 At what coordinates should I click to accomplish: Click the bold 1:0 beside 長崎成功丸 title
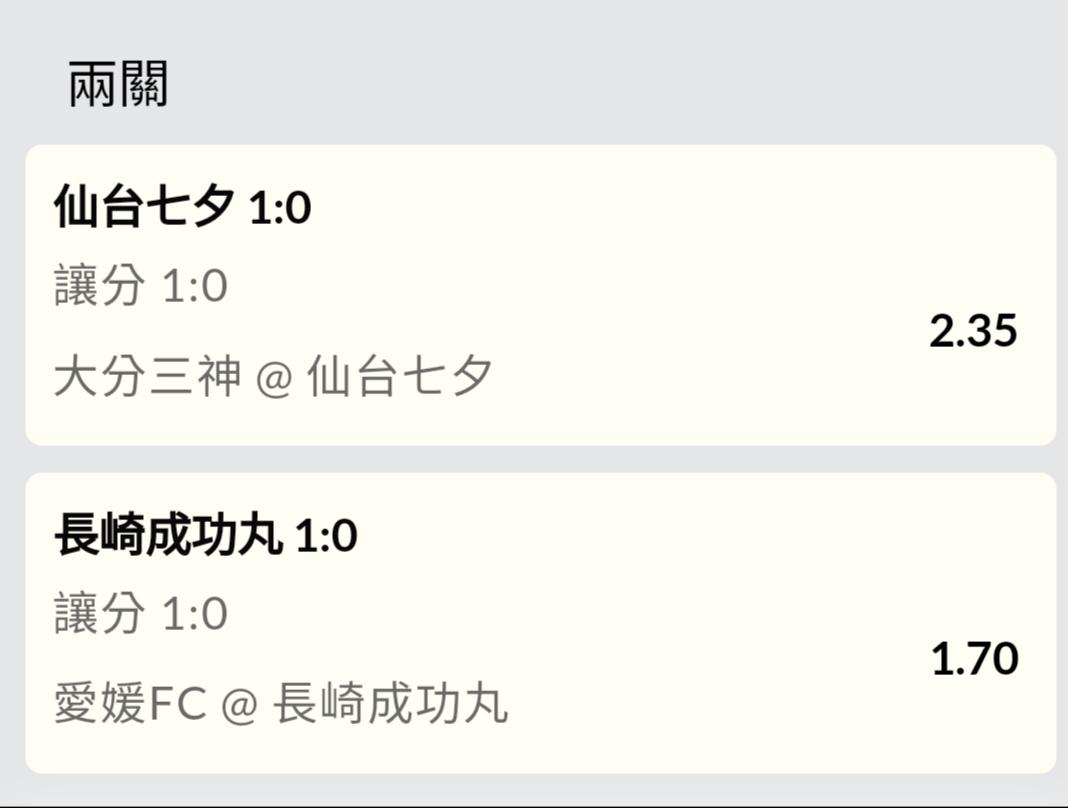click(326, 537)
